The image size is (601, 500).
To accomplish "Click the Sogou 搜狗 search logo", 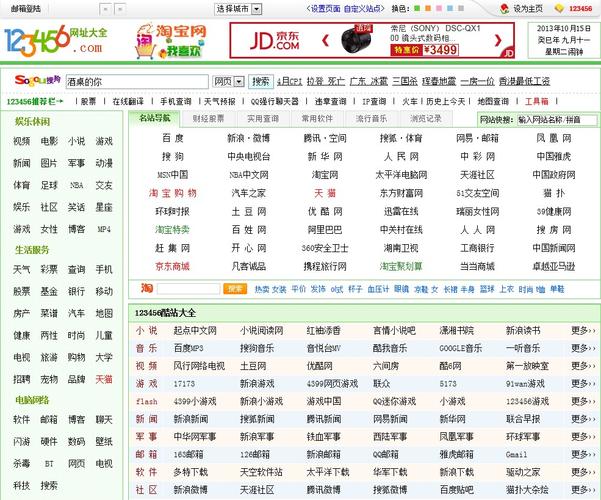I will point(38,81).
